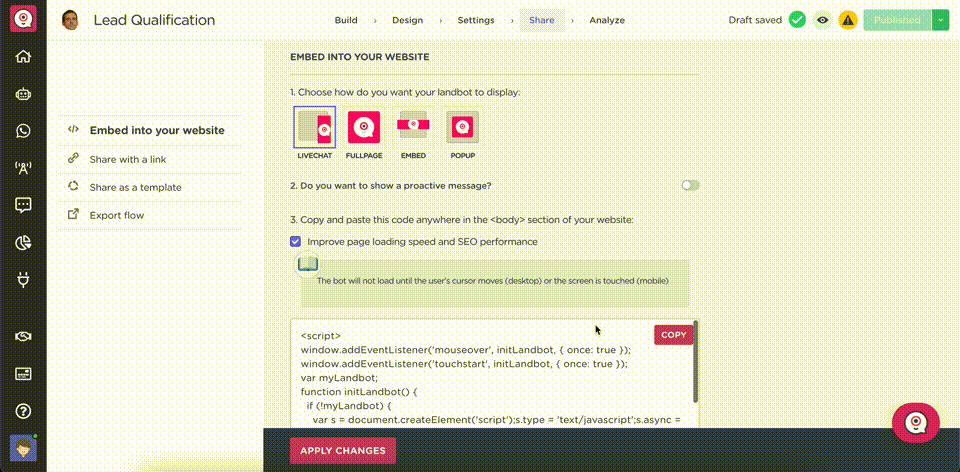Click the COPY code button

[x=673, y=335]
